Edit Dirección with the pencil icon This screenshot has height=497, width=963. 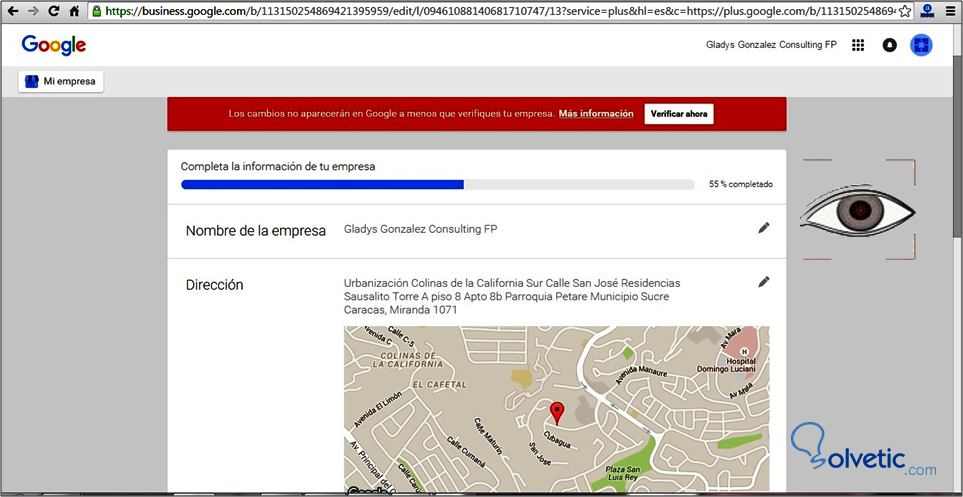(x=763, y=282)
